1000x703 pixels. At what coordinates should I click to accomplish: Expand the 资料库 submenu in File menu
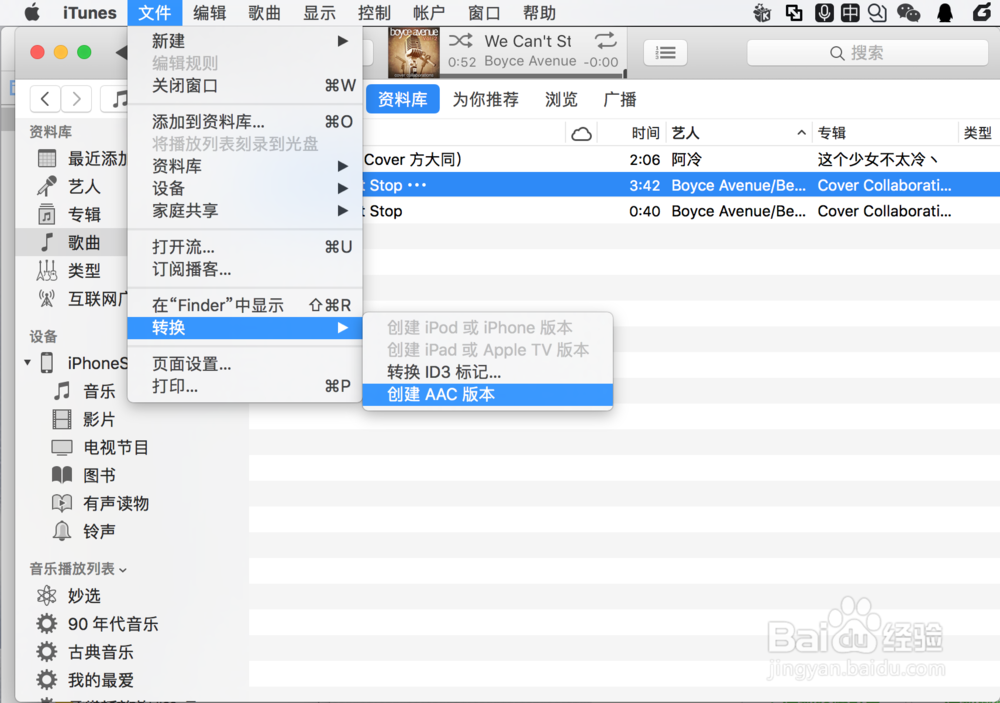[245, 166]
